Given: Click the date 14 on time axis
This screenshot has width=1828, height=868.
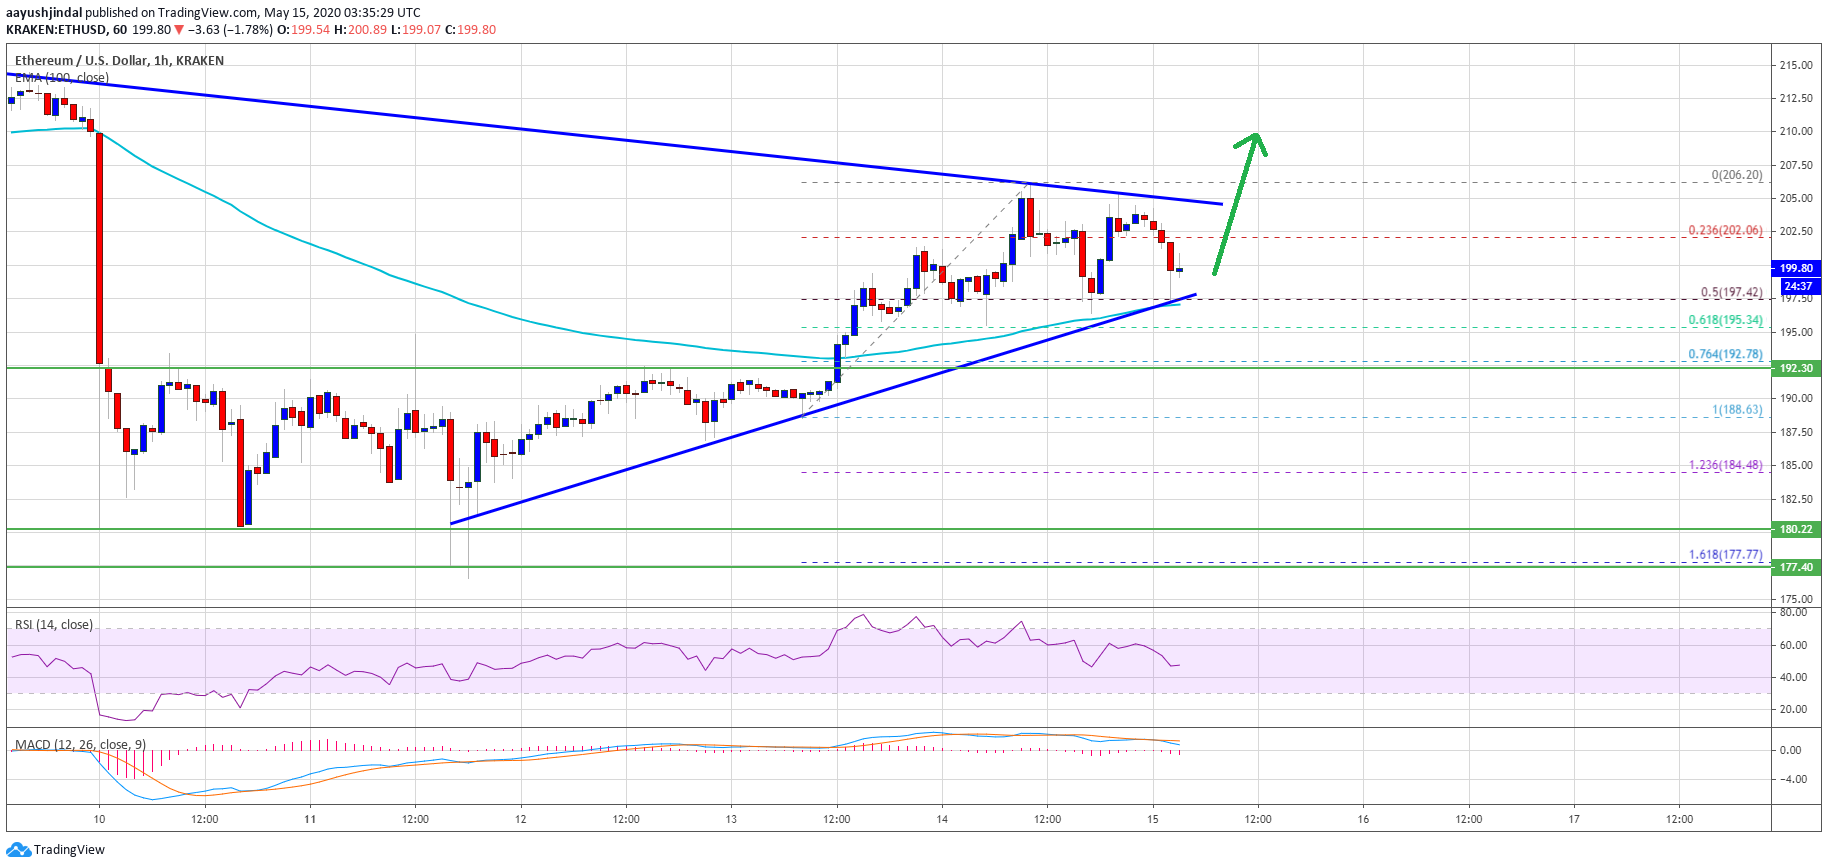Looking at the screenshot, I should [942, 819].
